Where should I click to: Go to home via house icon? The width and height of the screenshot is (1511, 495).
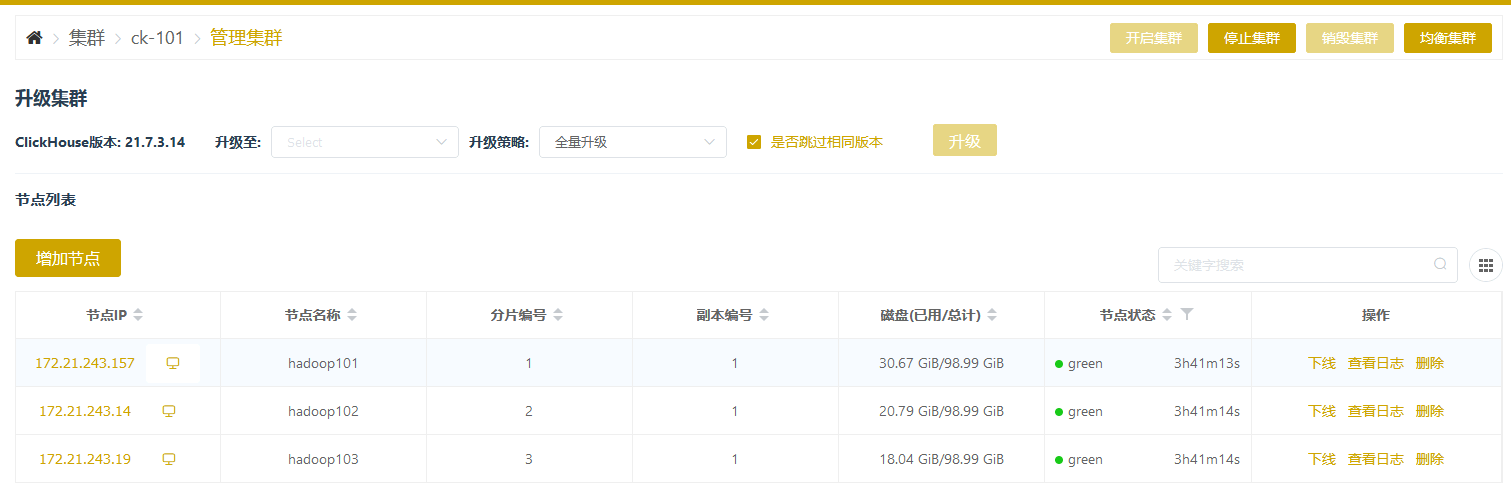click(x=34, y=38)
